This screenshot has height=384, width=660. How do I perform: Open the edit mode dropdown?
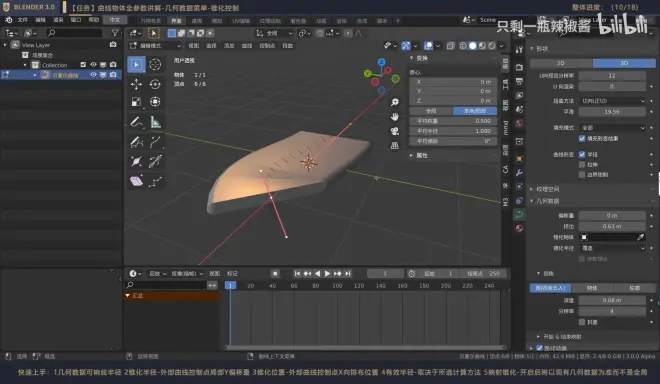click(156, 45)
